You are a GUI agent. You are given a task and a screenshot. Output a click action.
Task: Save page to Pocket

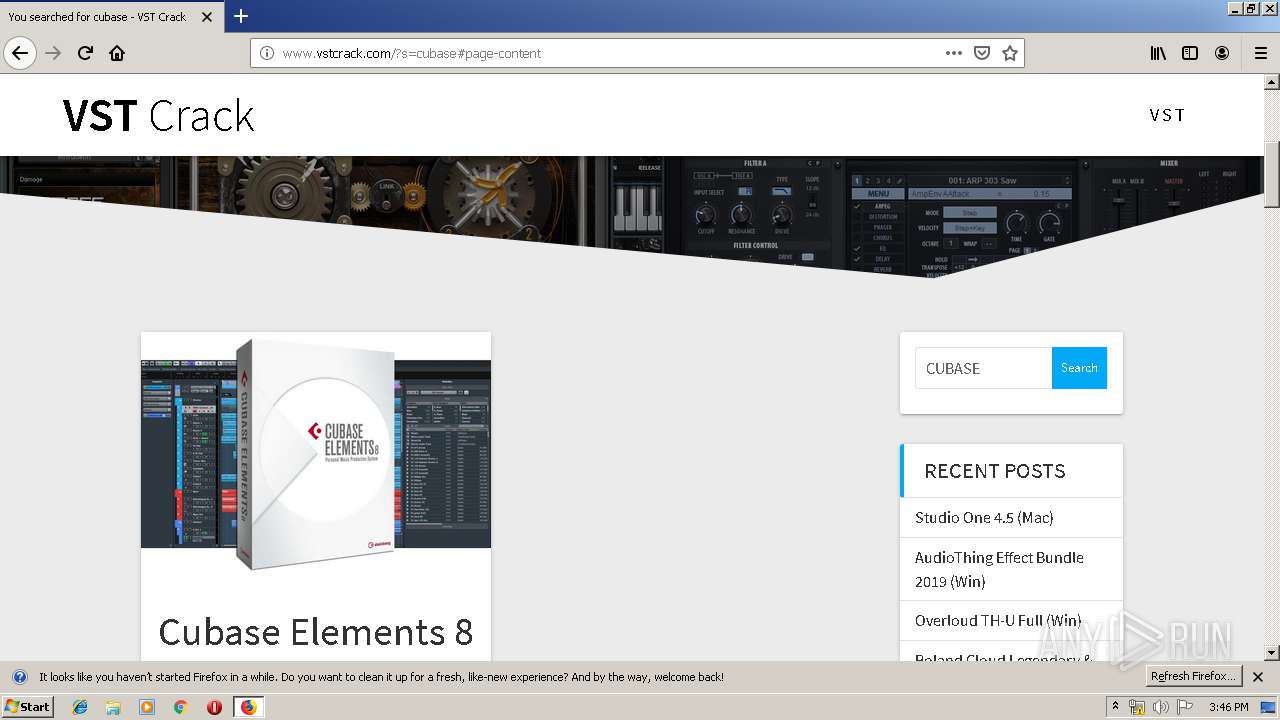coord(982,53)
